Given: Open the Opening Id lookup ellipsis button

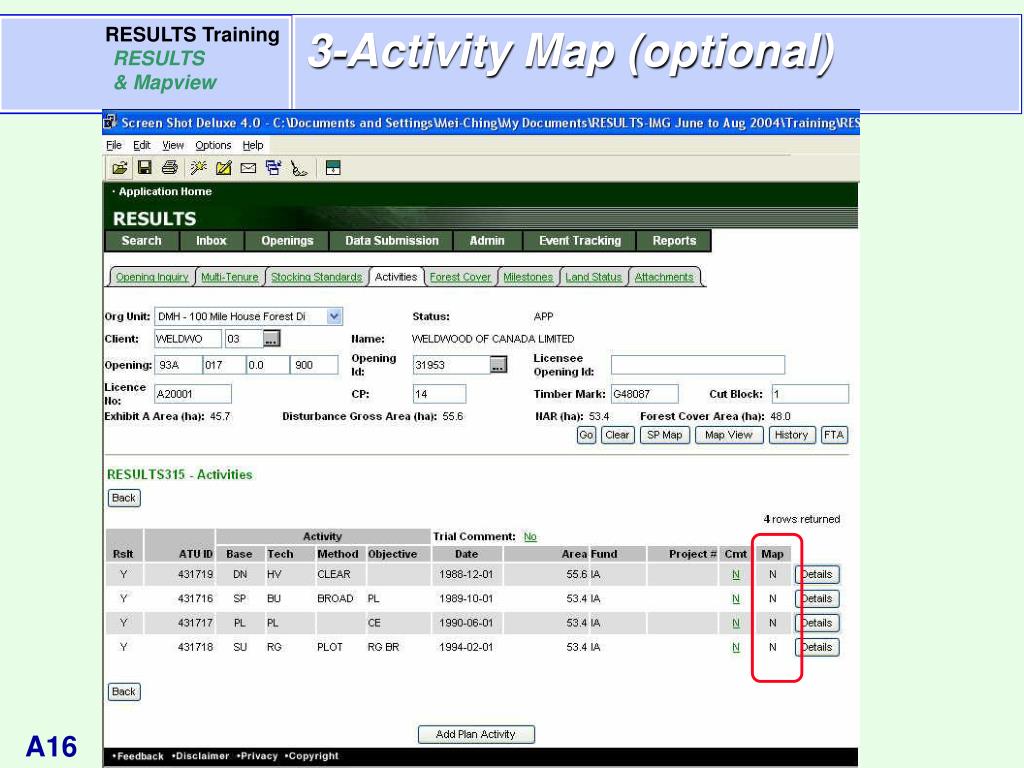Looking at the screenshot, I should click(498, 364).
